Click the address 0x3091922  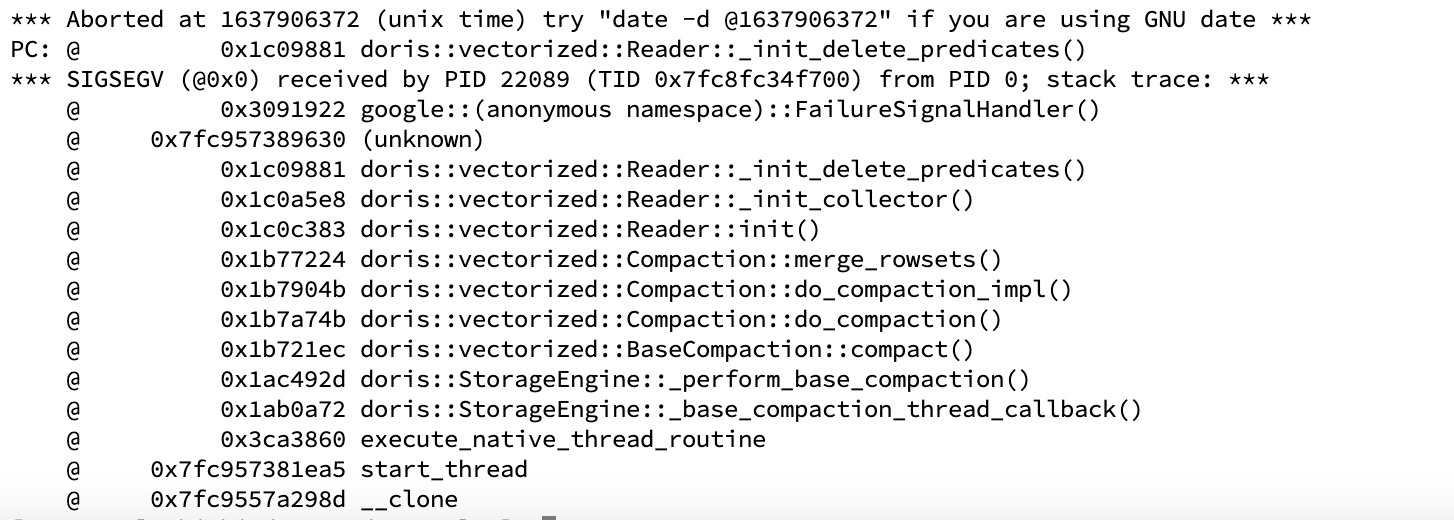click(x=284, y=110)
